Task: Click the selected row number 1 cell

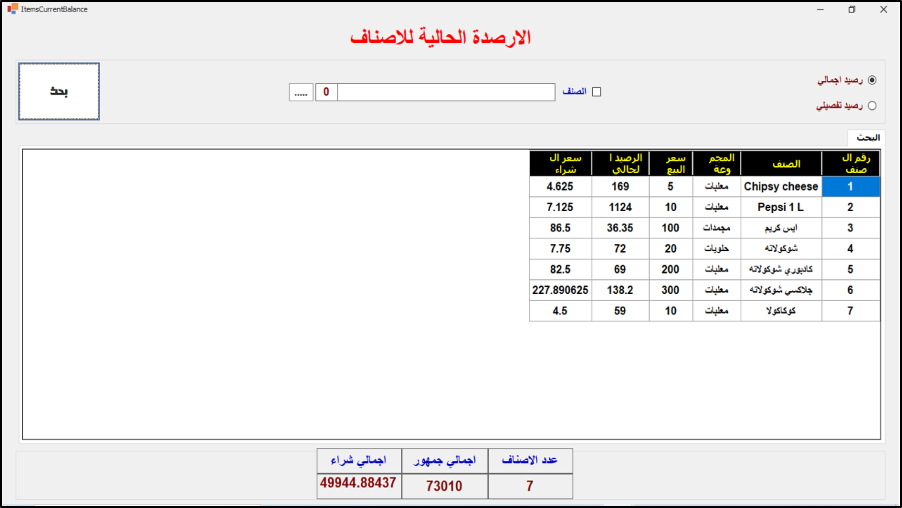Action: click(x=850, y=186)
